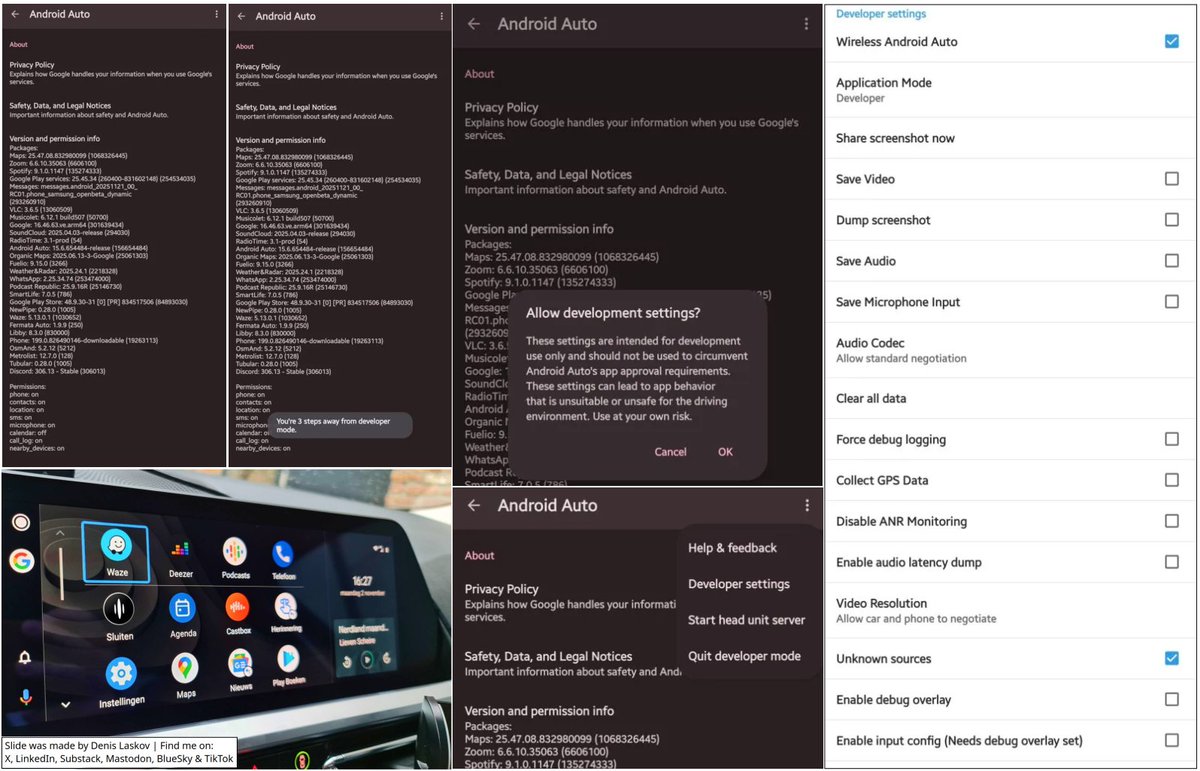
Task: Check Enable input config option
Action: (x=1171, y=740)
